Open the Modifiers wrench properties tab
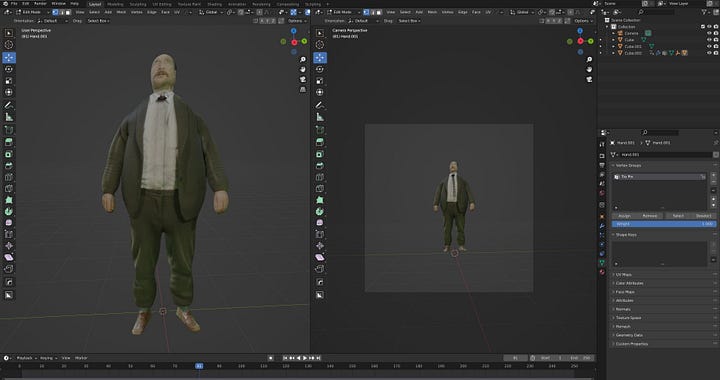 602,226
